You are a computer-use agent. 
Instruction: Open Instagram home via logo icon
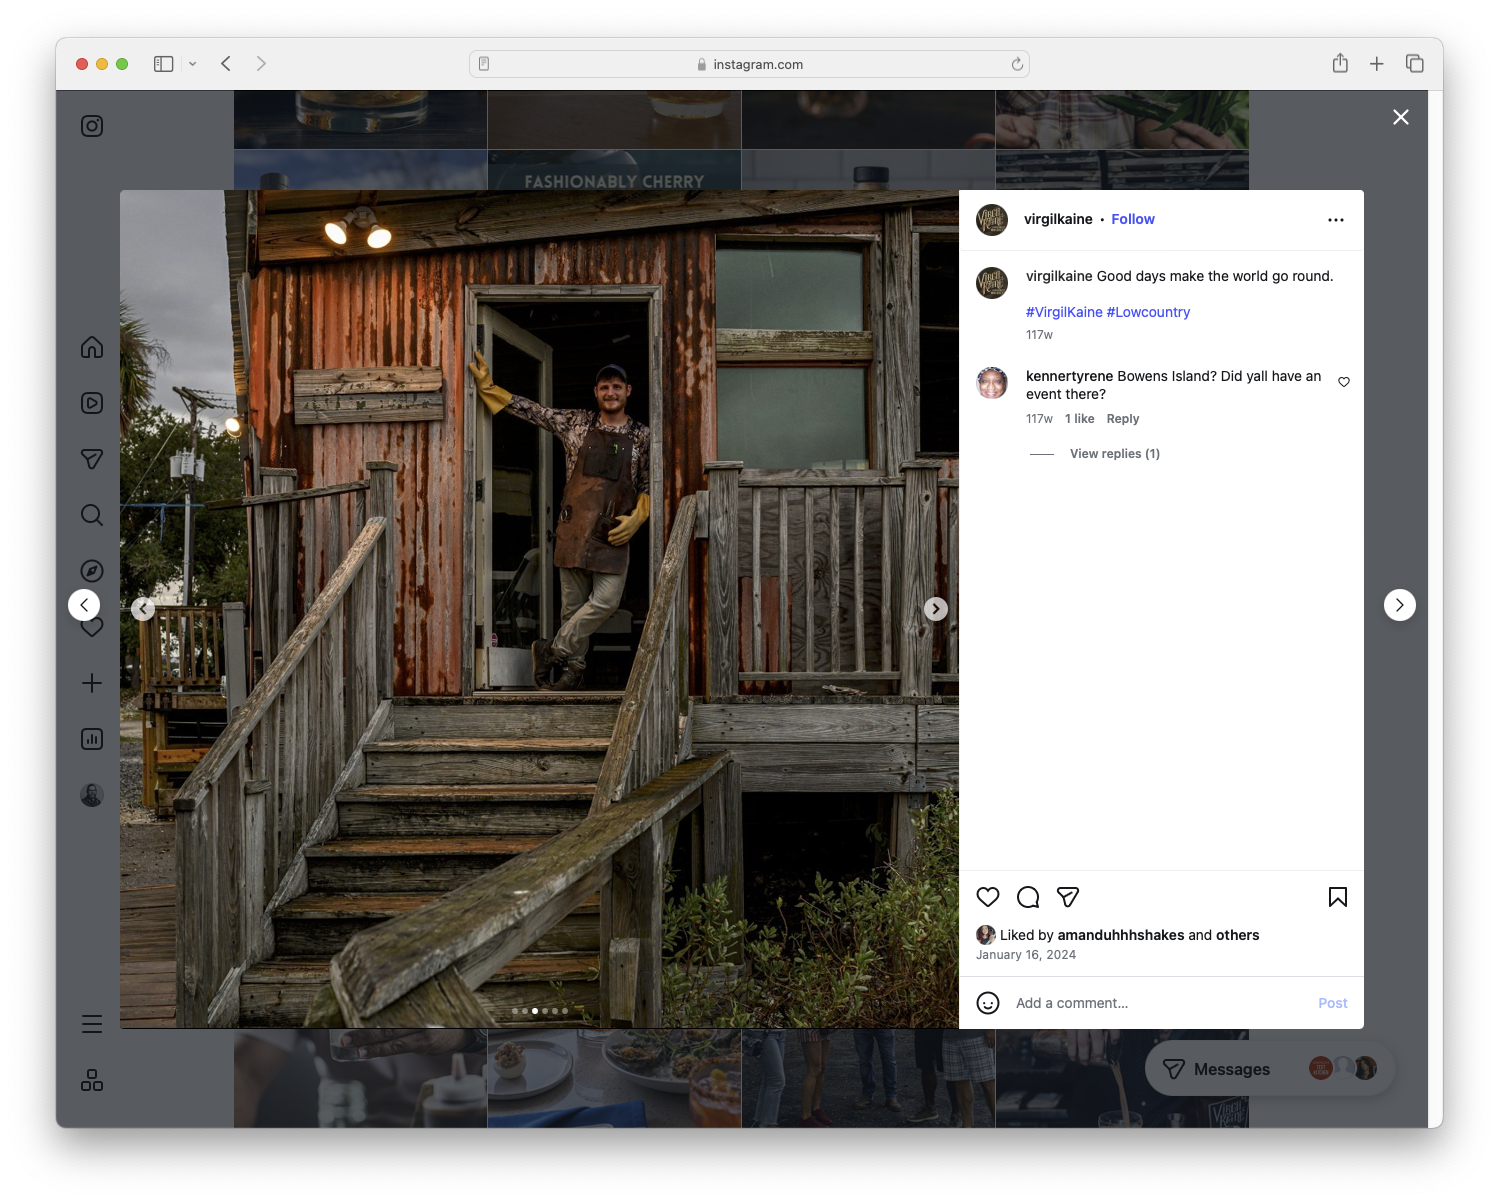click(92, 126)
